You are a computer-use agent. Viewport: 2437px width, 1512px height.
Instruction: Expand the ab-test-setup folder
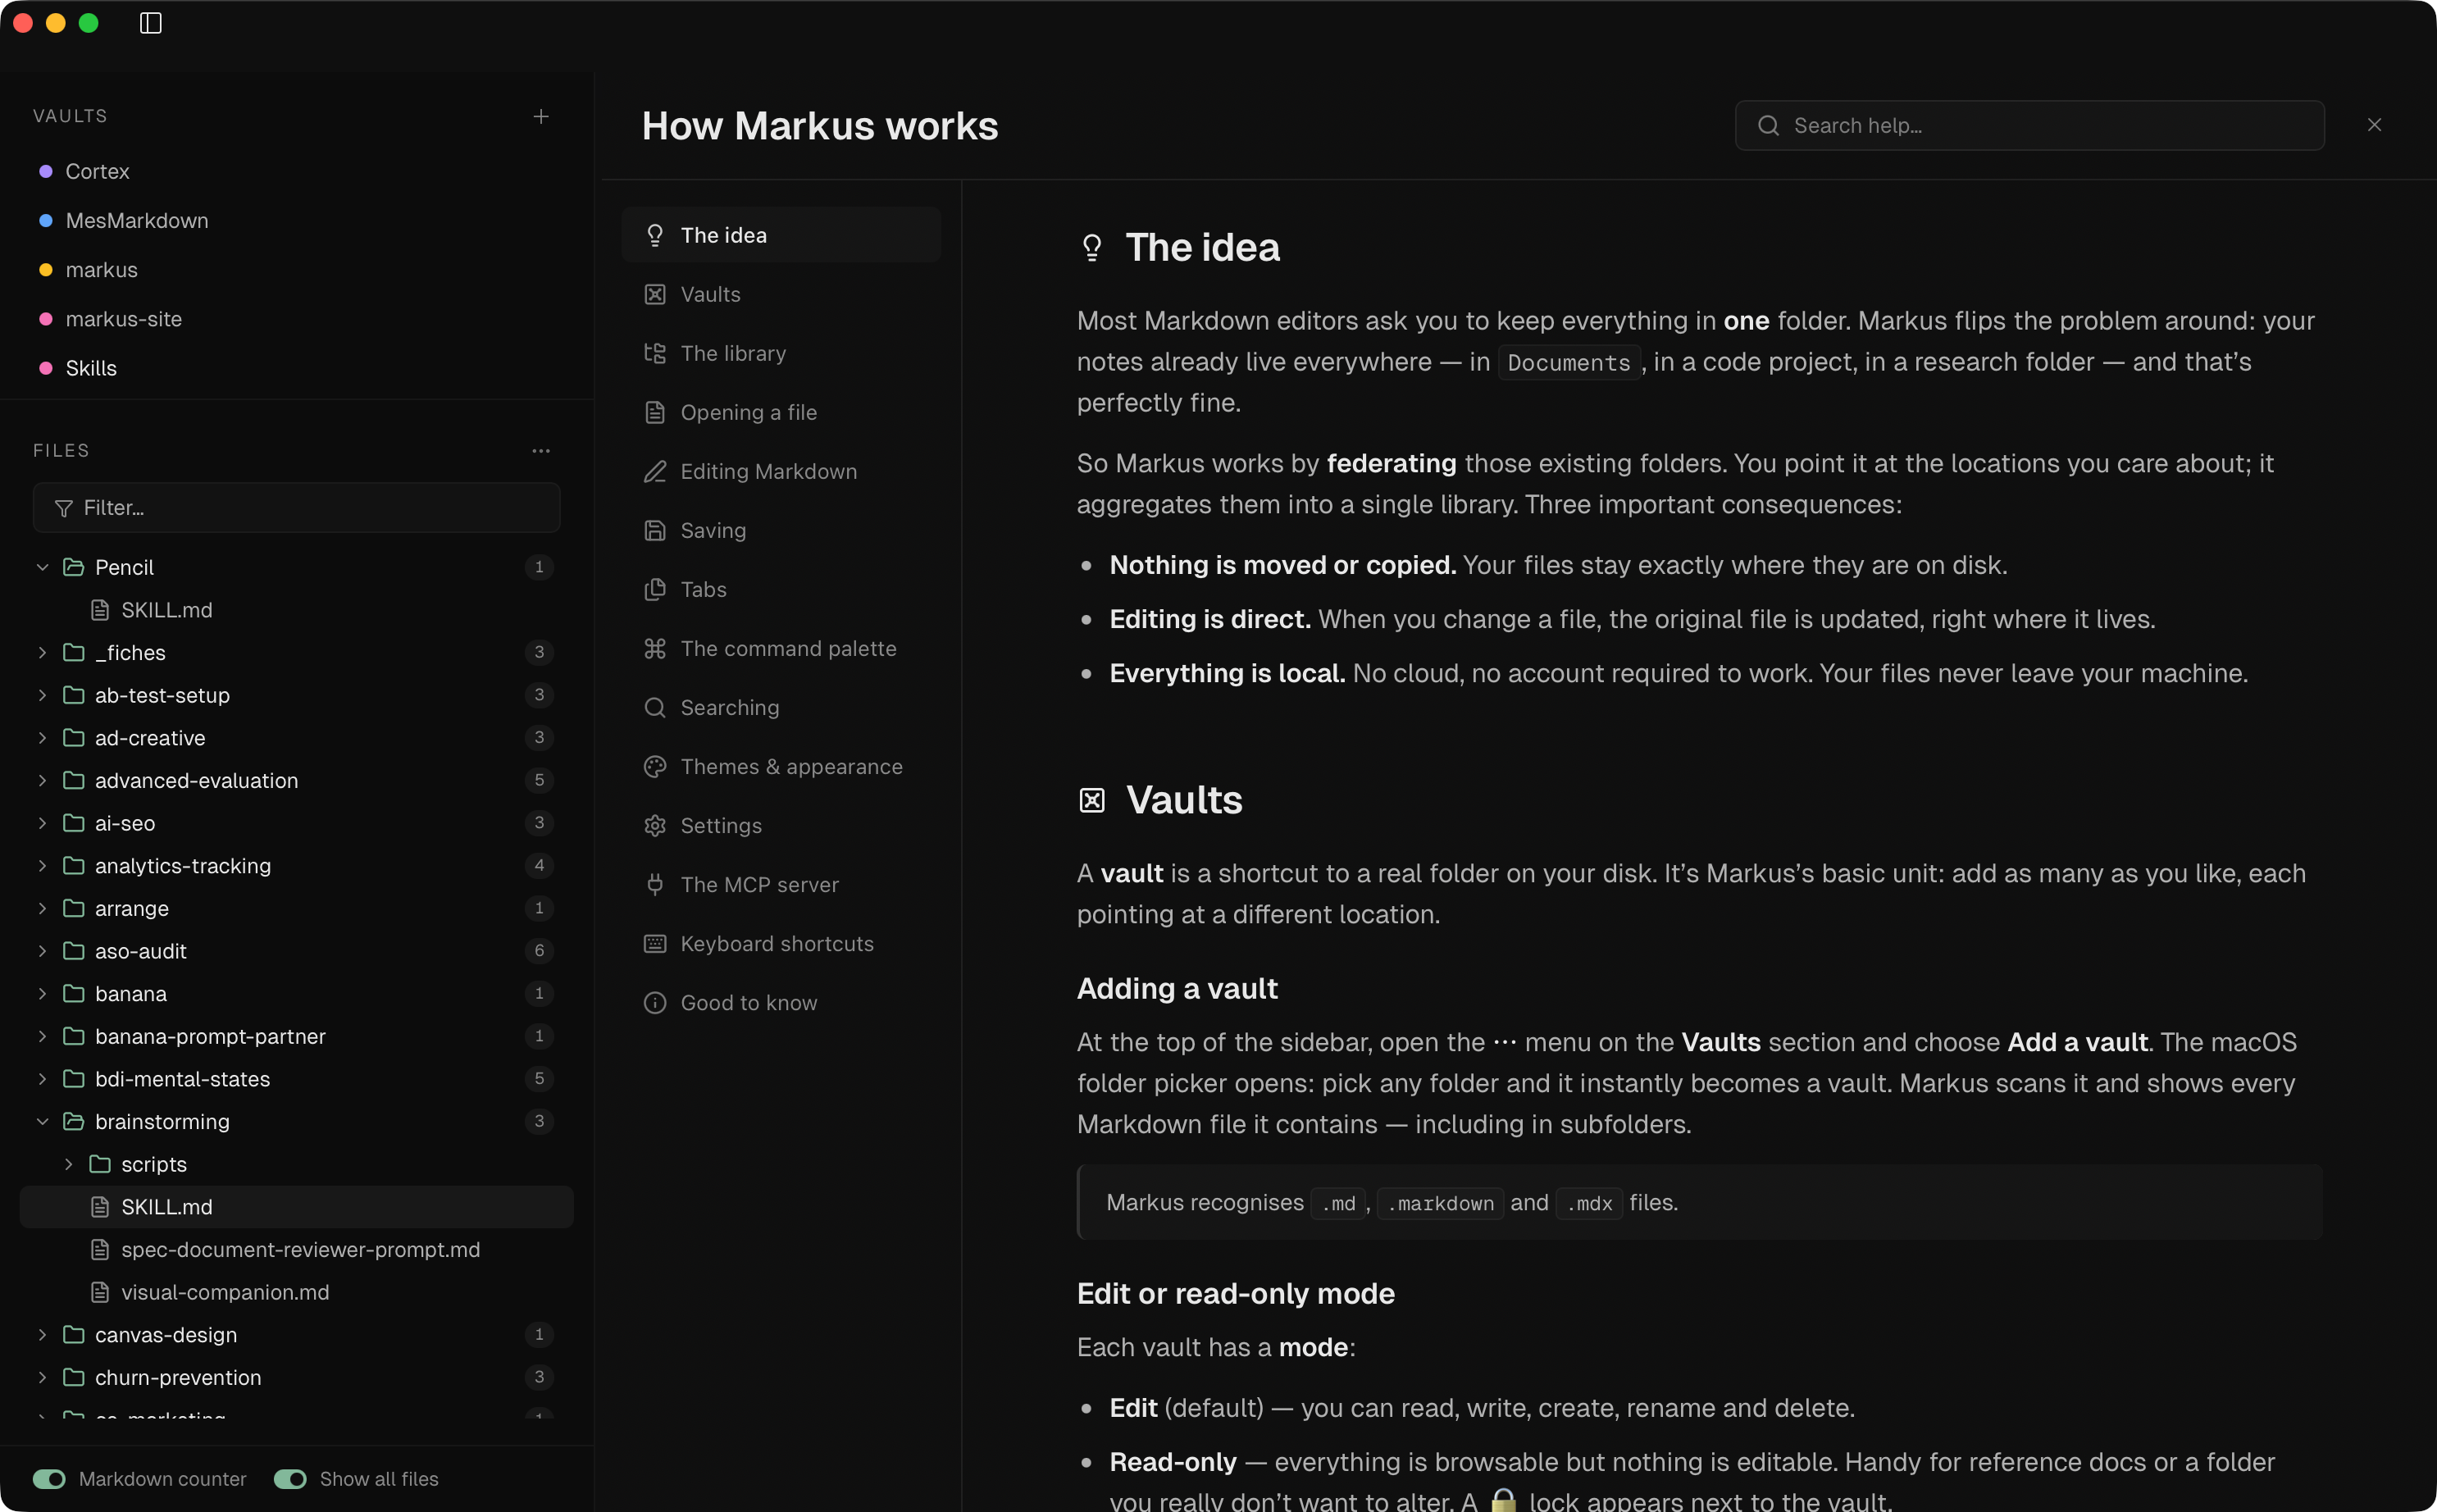pyautogui.click(x=42, y=695)
